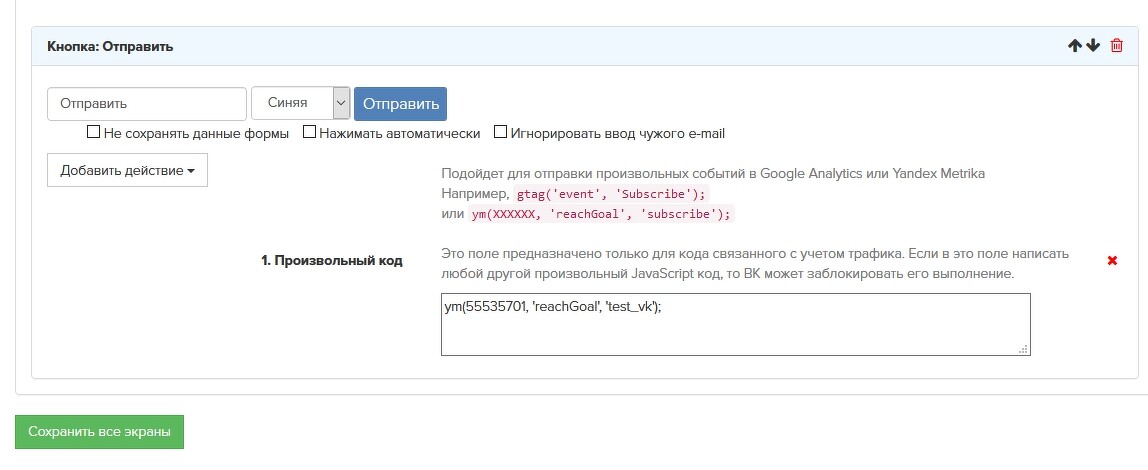Delete the block using the red trash icon

1117,46
